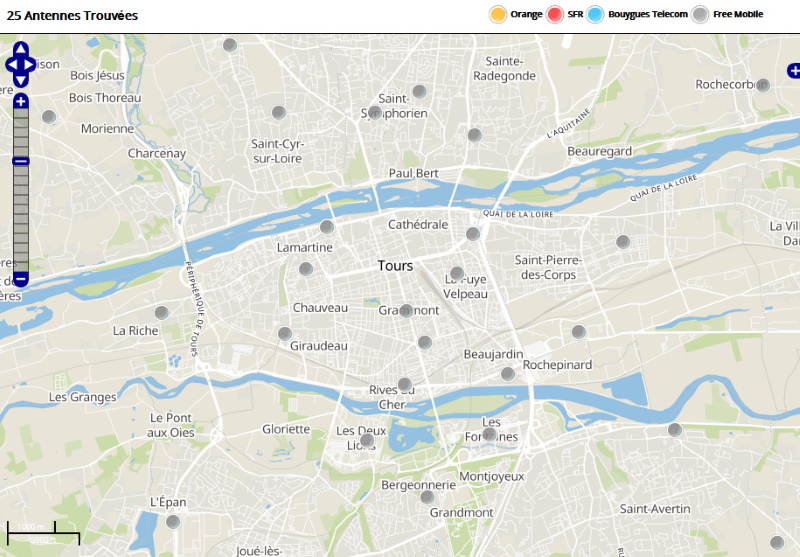Click the antenna marker near Saint-Pierre-des-Corps
The height and width of the screenshot is (557, 800).
pos(623,242)
